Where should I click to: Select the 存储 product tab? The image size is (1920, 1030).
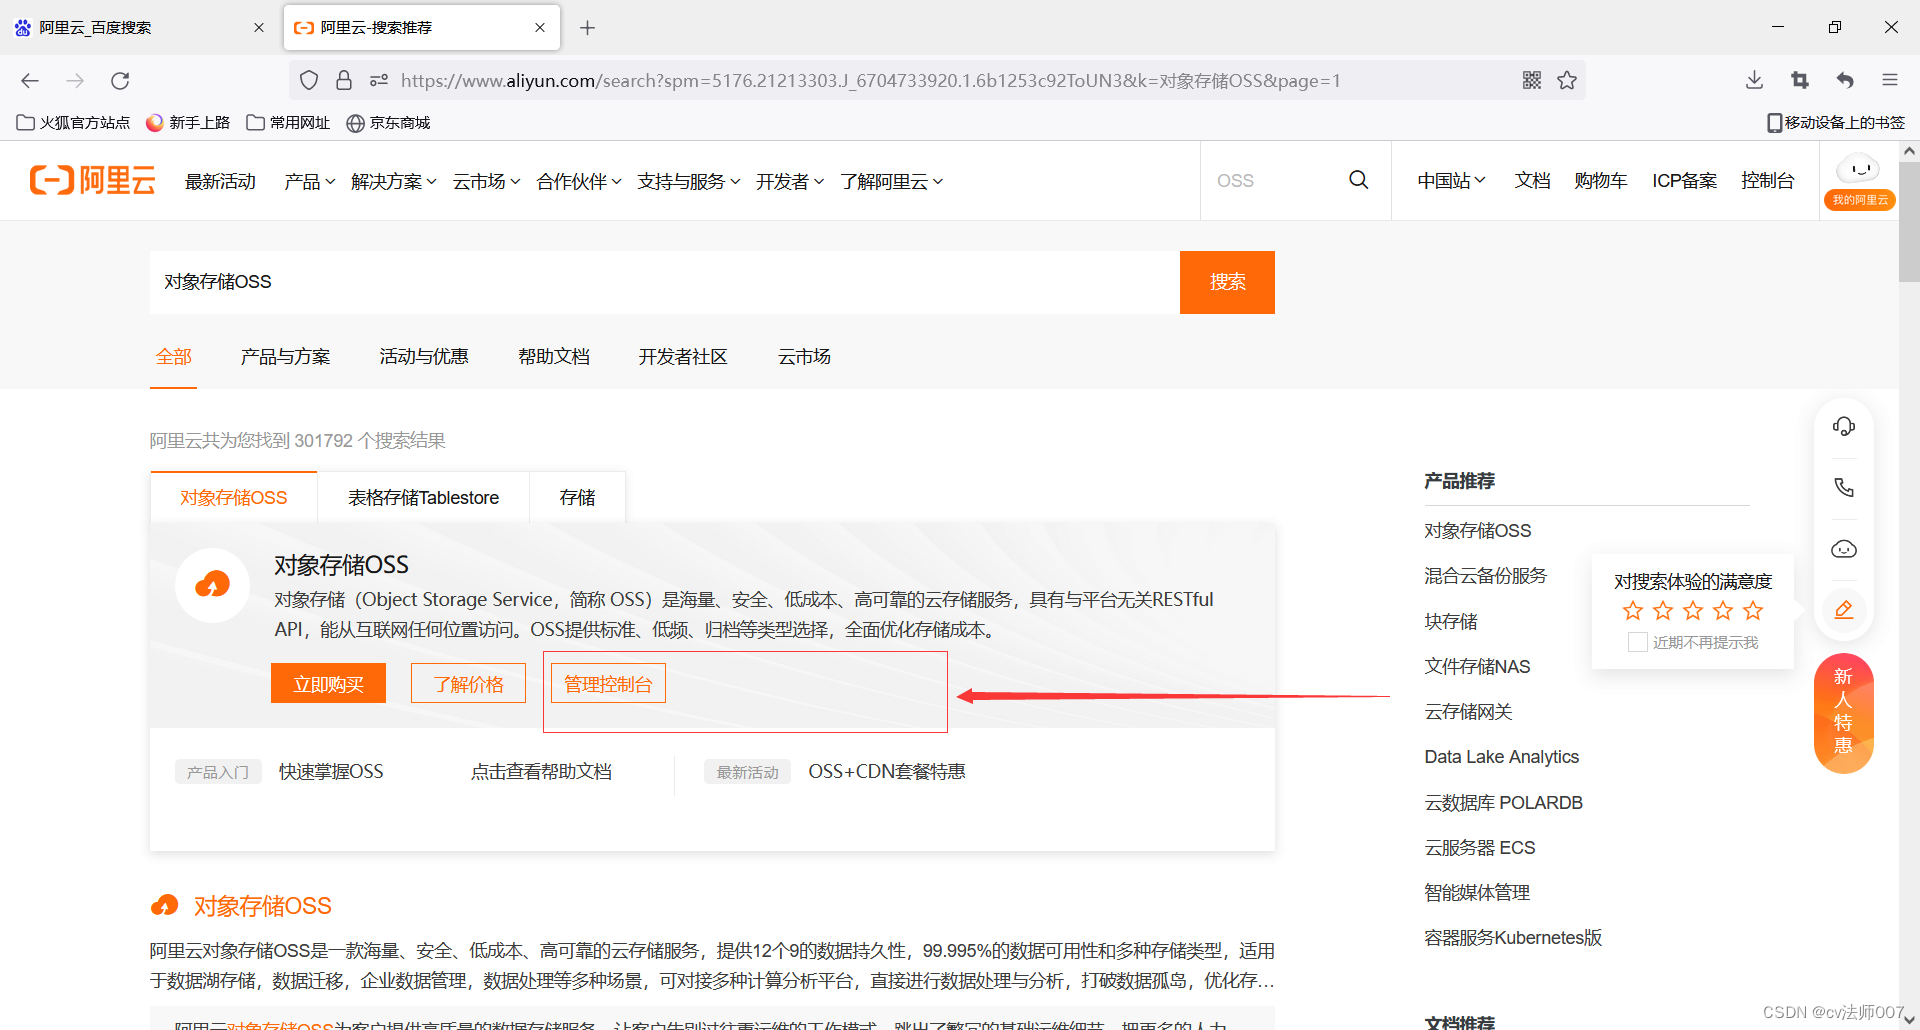tap(577, 498)
